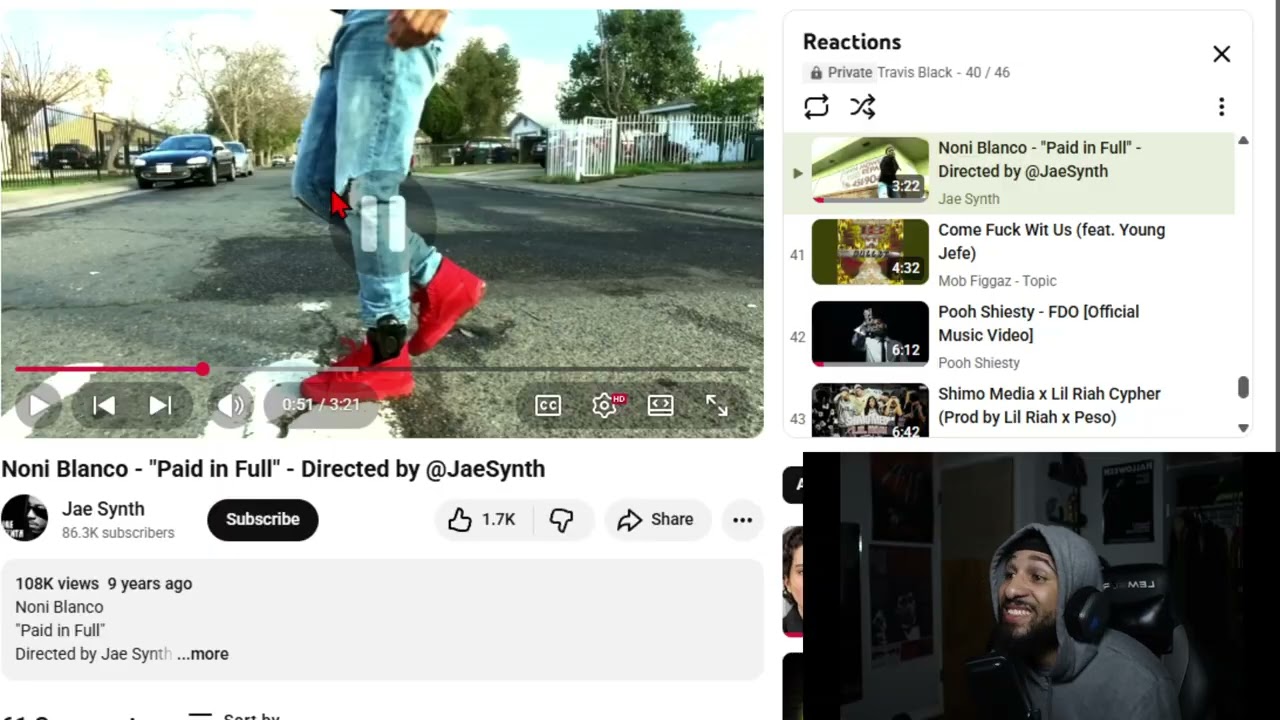
Task: Open Jae Synth channel avatar
Action: coord(24,518)
